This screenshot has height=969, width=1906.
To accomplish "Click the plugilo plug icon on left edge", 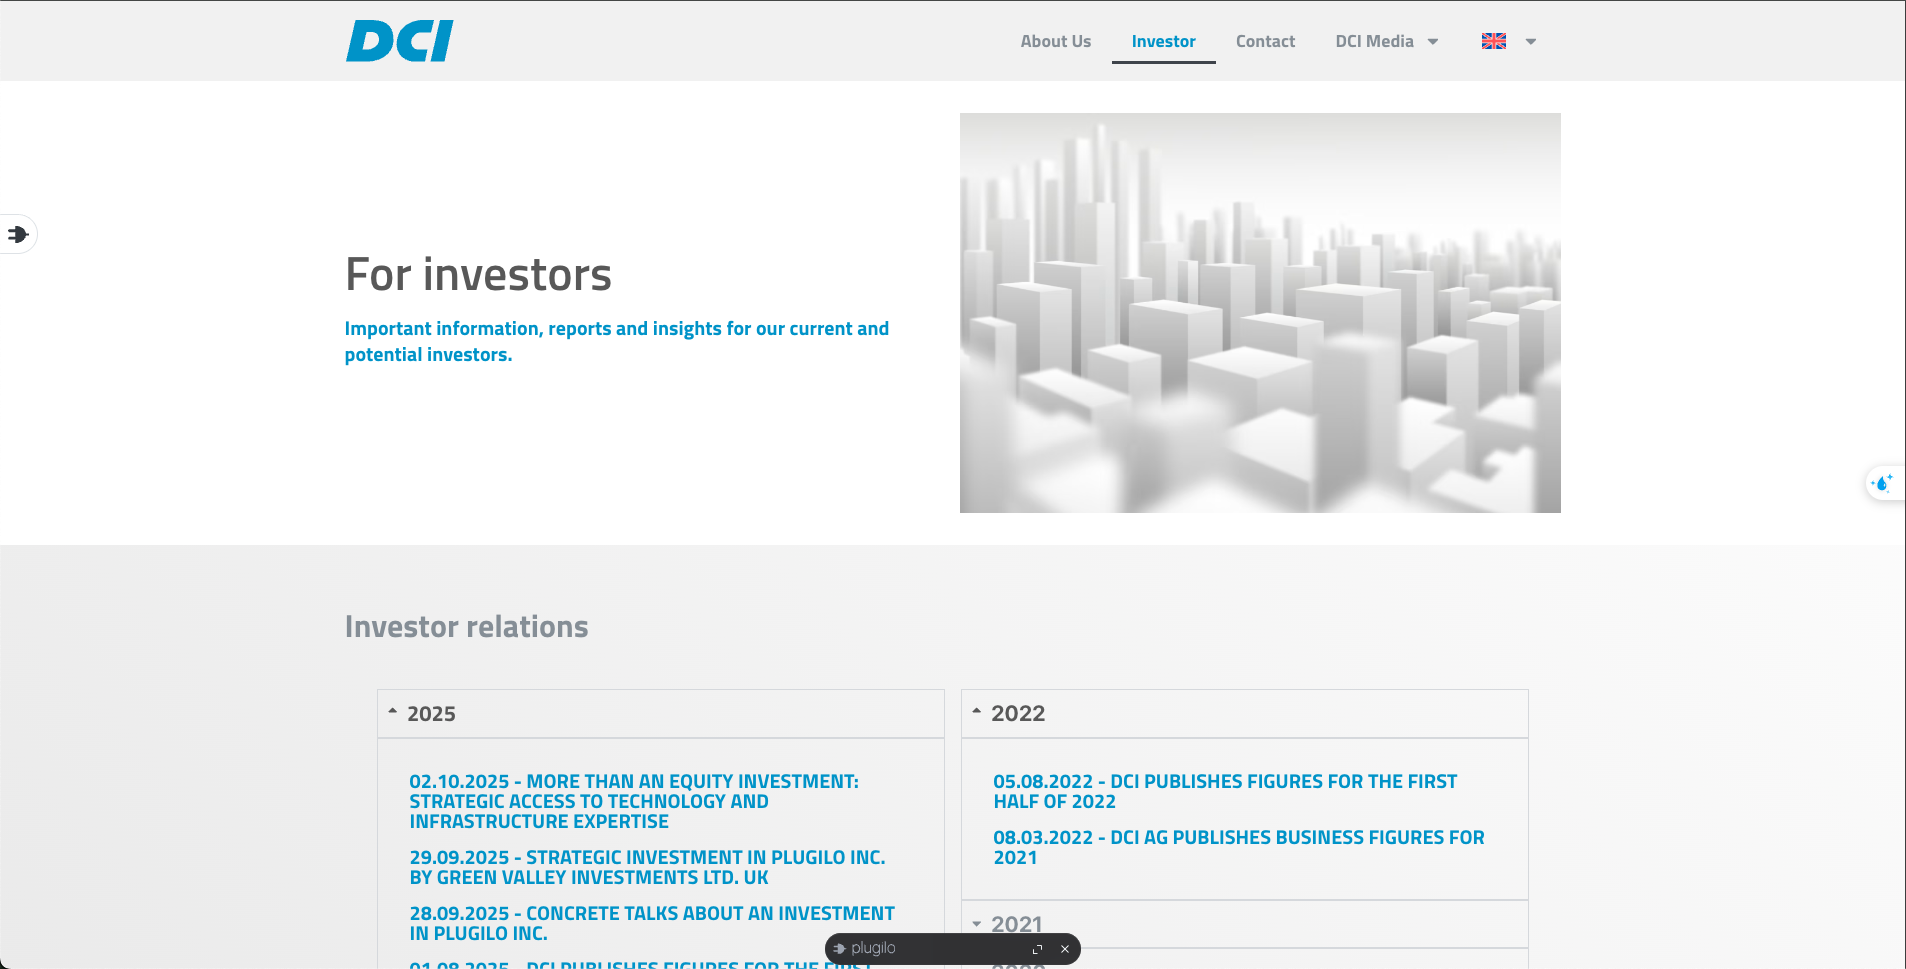I will point(18,234).
